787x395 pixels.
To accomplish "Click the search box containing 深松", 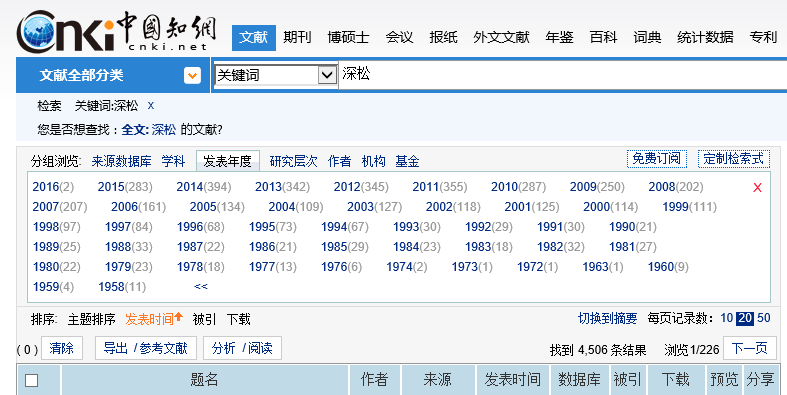I will point(562,74).
